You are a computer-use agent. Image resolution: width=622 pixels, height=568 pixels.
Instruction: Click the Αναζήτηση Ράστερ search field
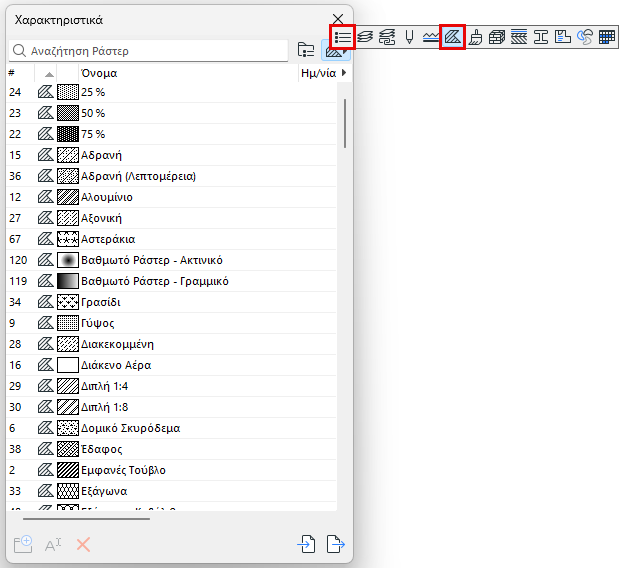(x=148, y=51)
